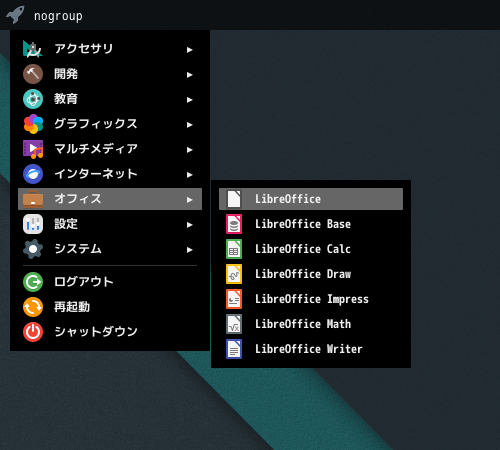Select the highlighted オフィス menu entry
500x450 pixels.
tap(110, 199)
